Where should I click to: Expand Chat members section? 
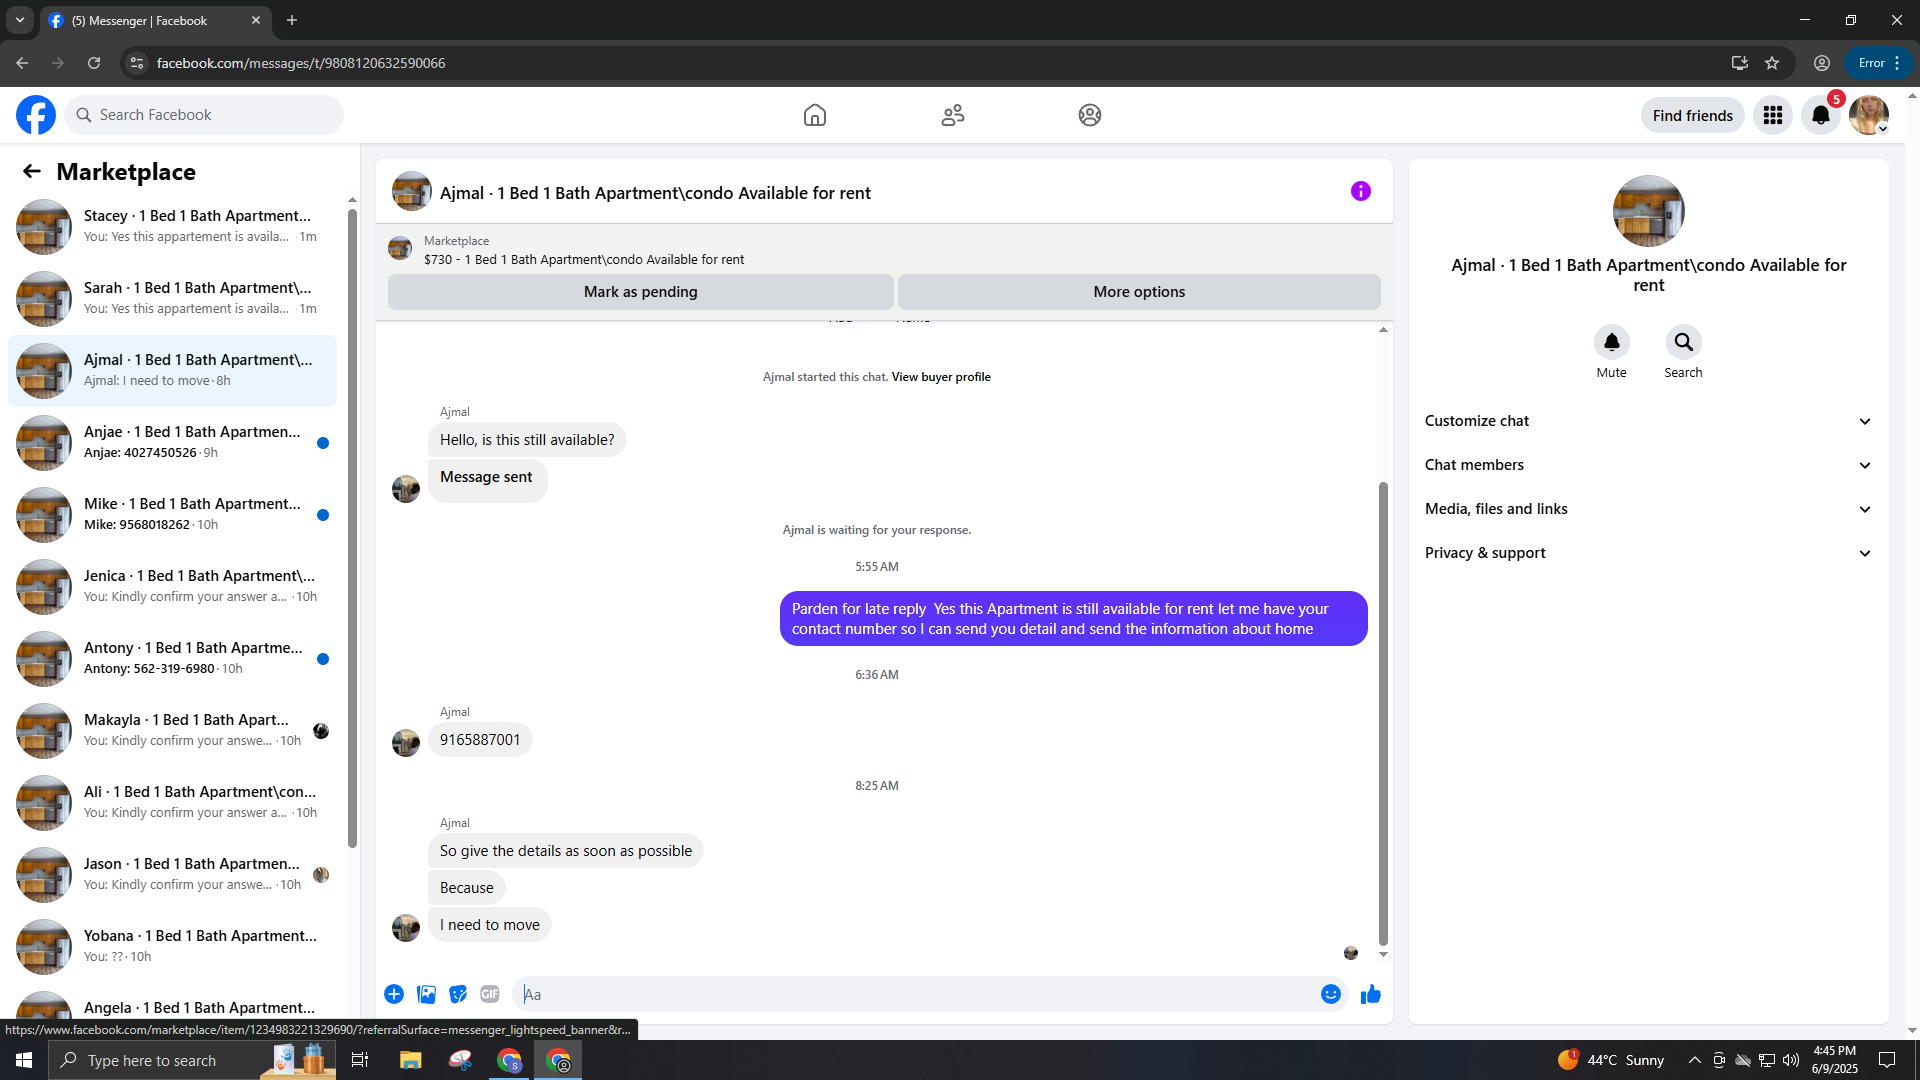tap(1648, 465)
